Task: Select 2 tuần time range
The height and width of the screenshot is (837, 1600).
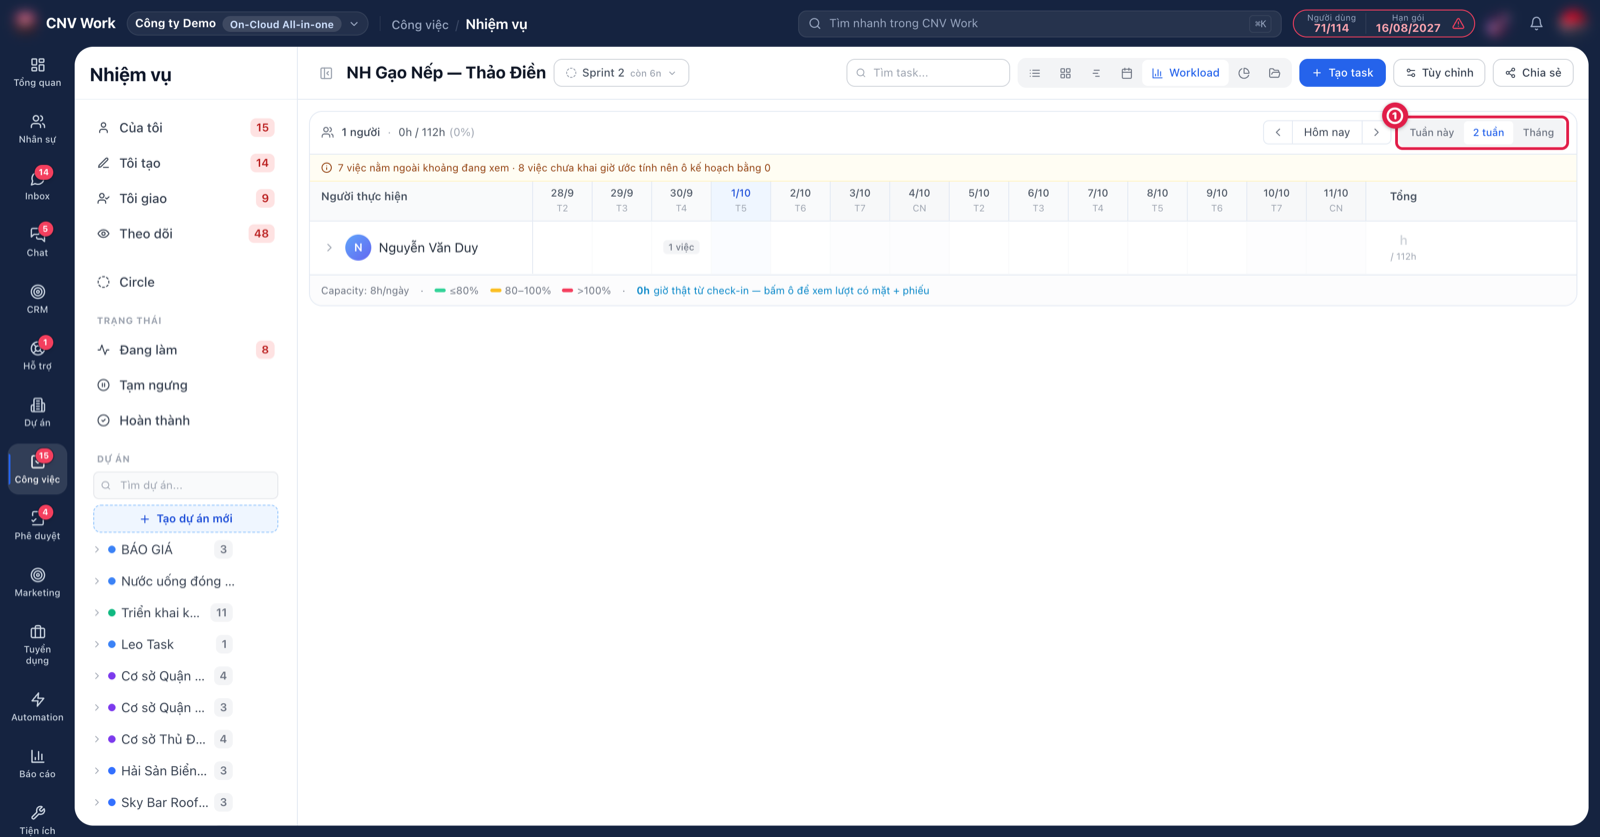Action: pos(1488,132)
